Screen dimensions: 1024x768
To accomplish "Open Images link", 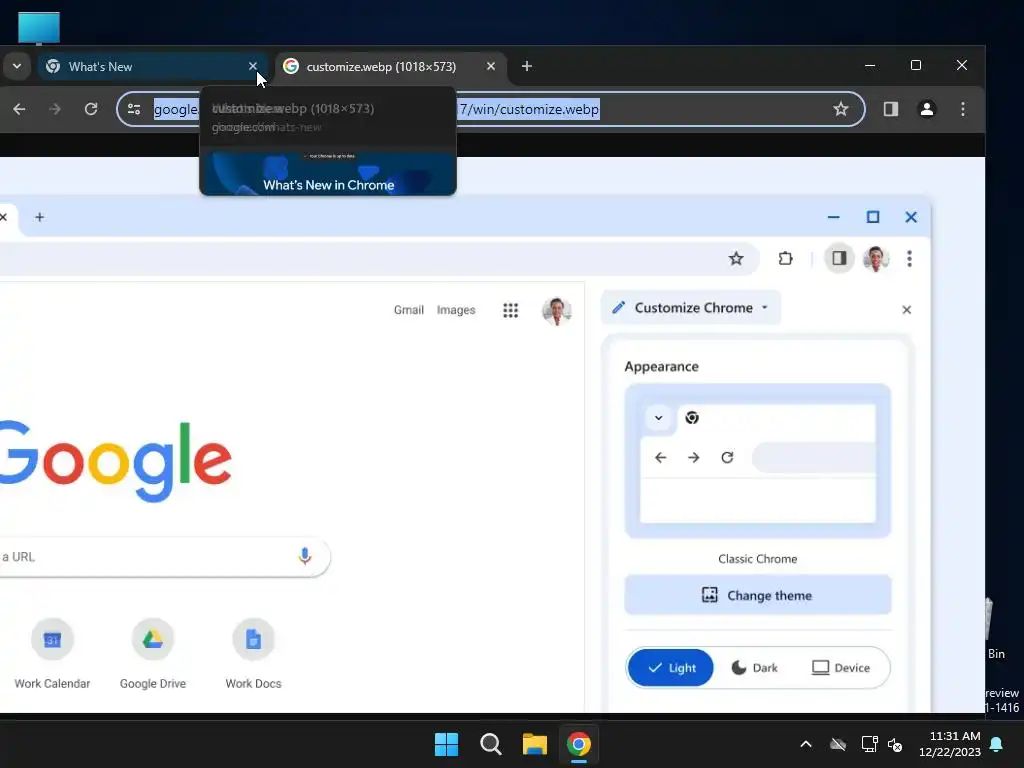I will (456, 310).
